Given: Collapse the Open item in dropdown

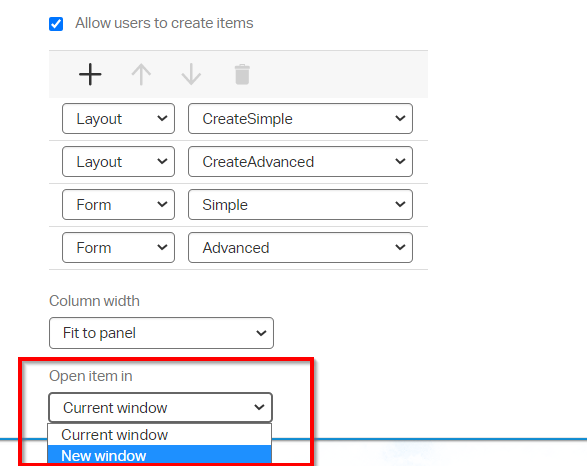Looking at the screenshot, I should (160, 408).
